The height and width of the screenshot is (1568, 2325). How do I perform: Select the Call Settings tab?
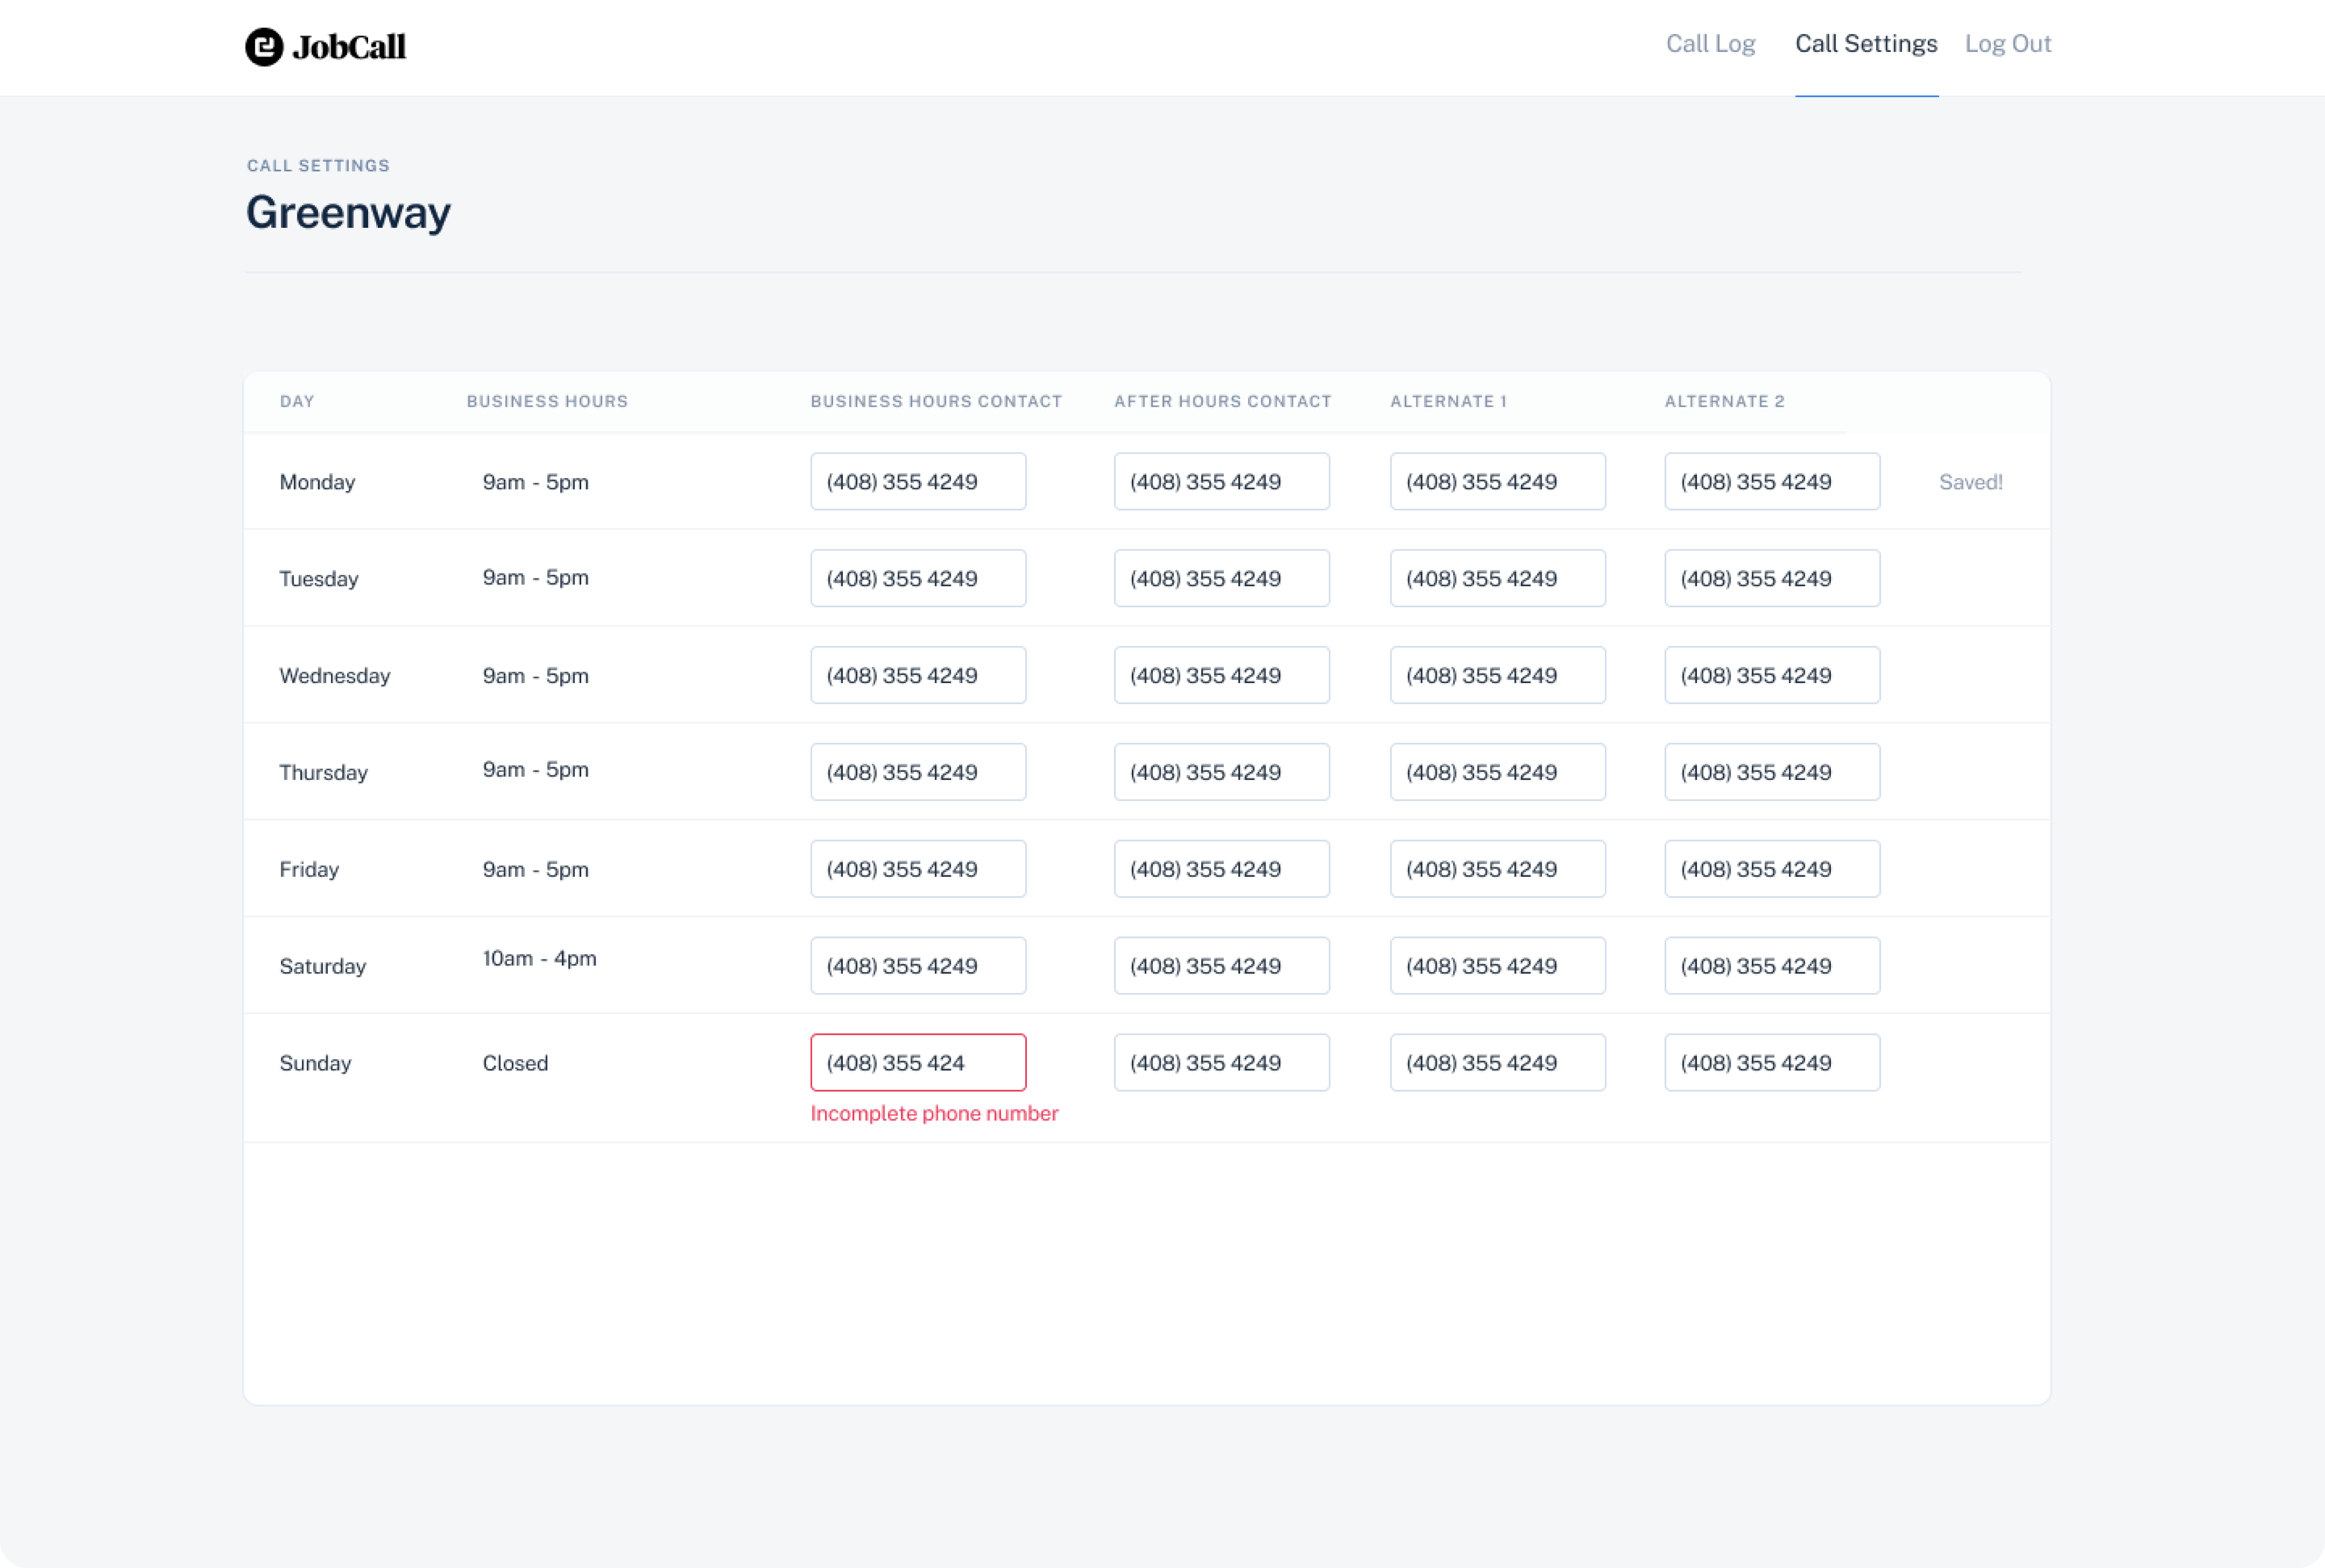1866,44
